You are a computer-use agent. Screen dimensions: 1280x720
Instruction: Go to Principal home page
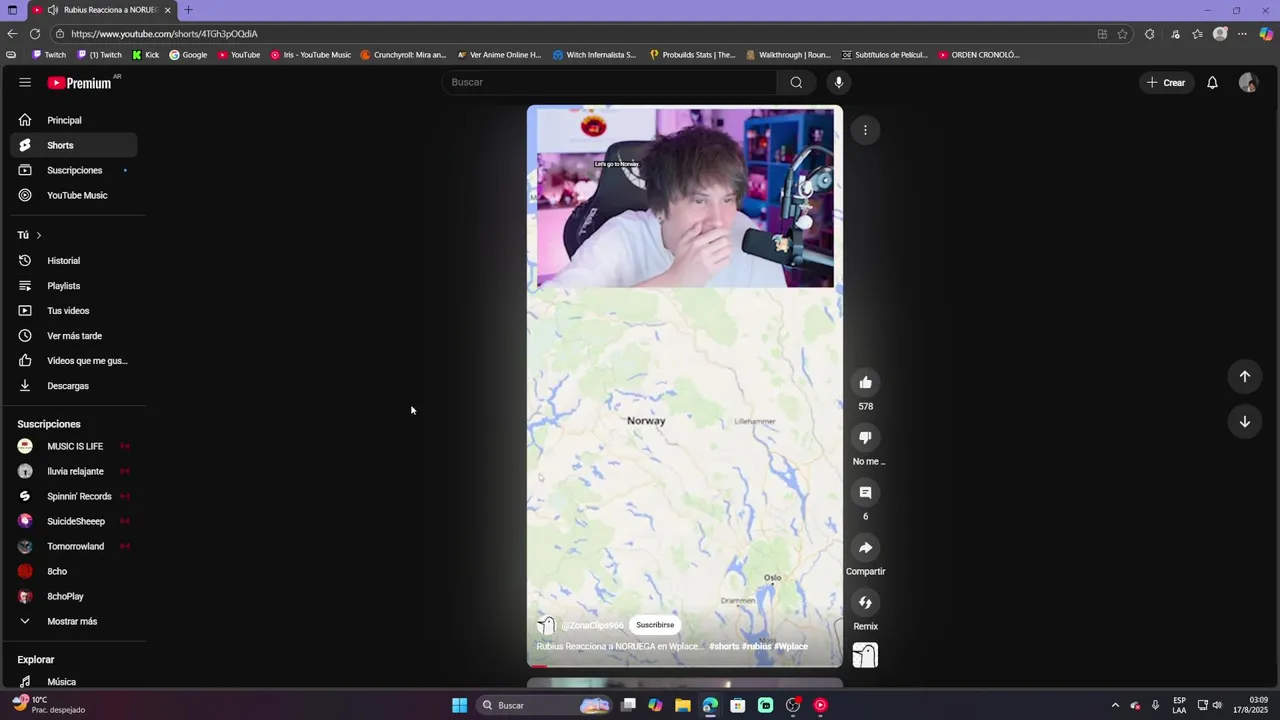[74, 120]
